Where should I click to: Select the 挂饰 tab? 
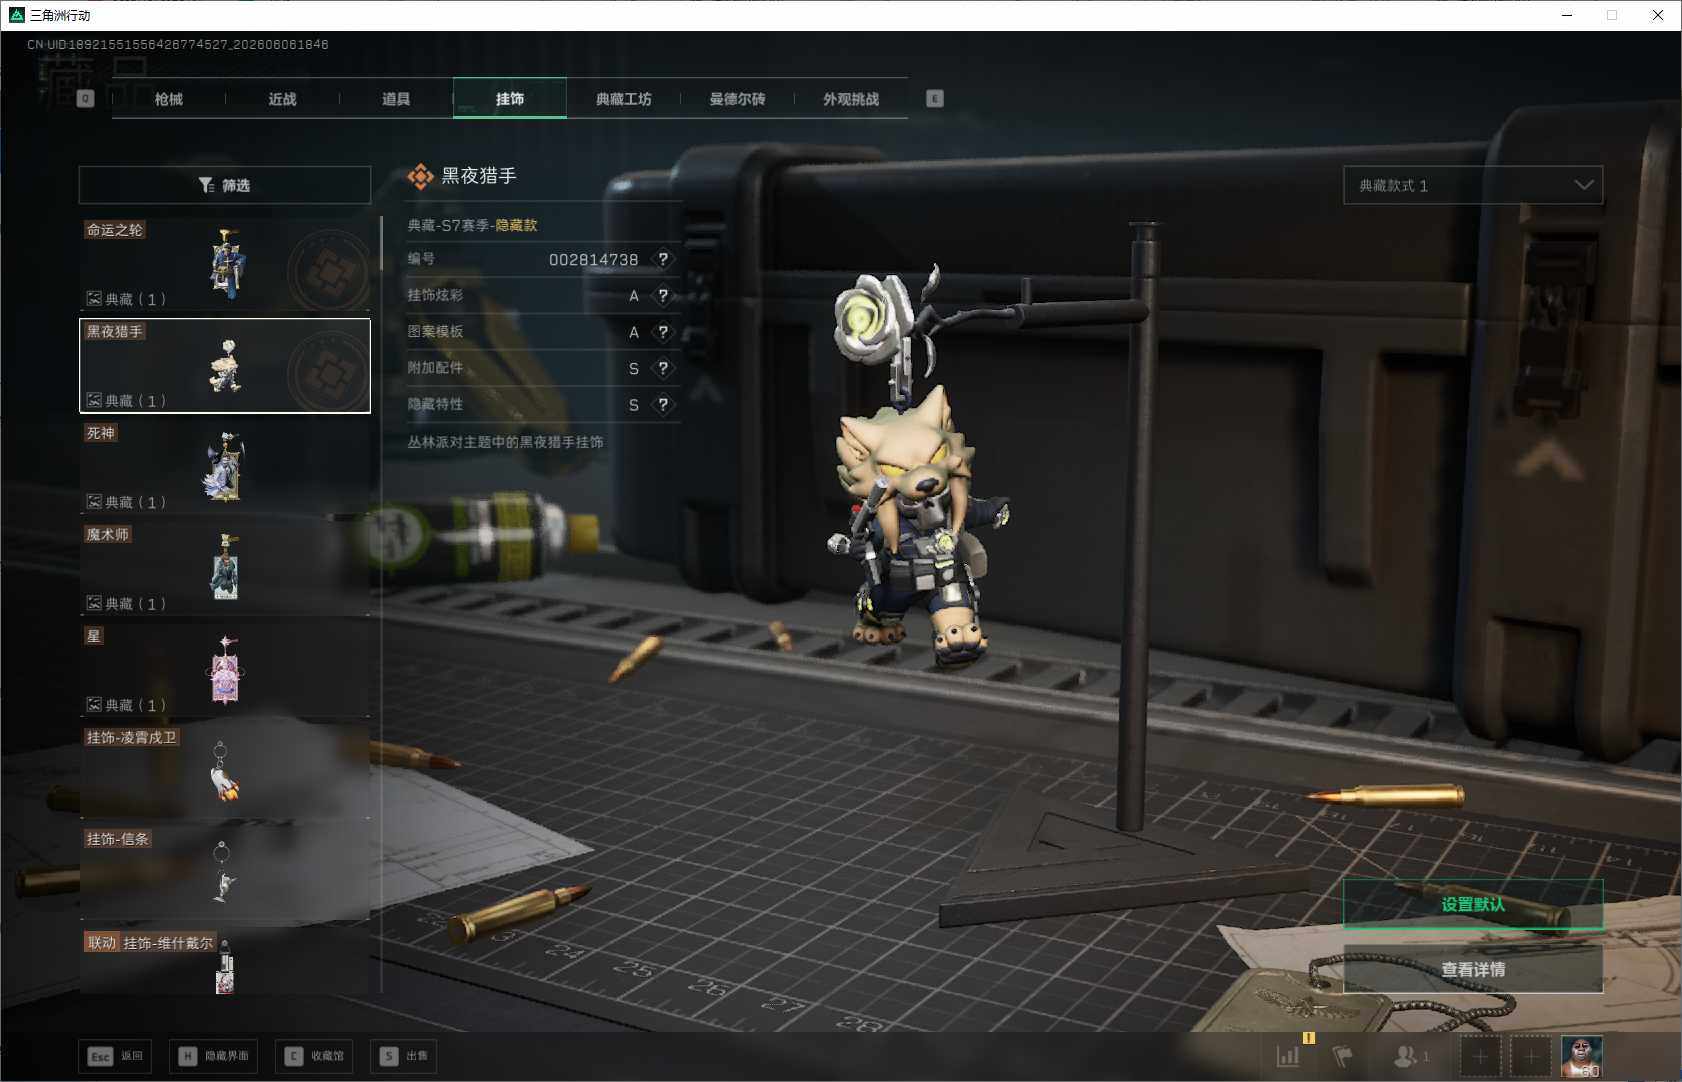point(510,99)
